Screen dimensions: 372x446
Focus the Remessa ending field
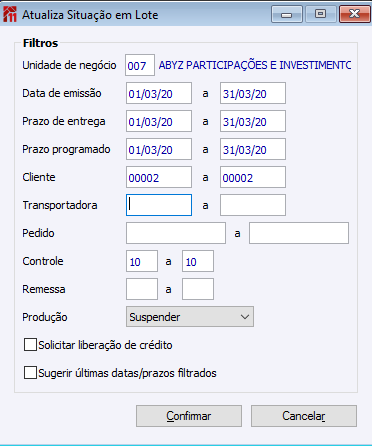pos(198,289)
